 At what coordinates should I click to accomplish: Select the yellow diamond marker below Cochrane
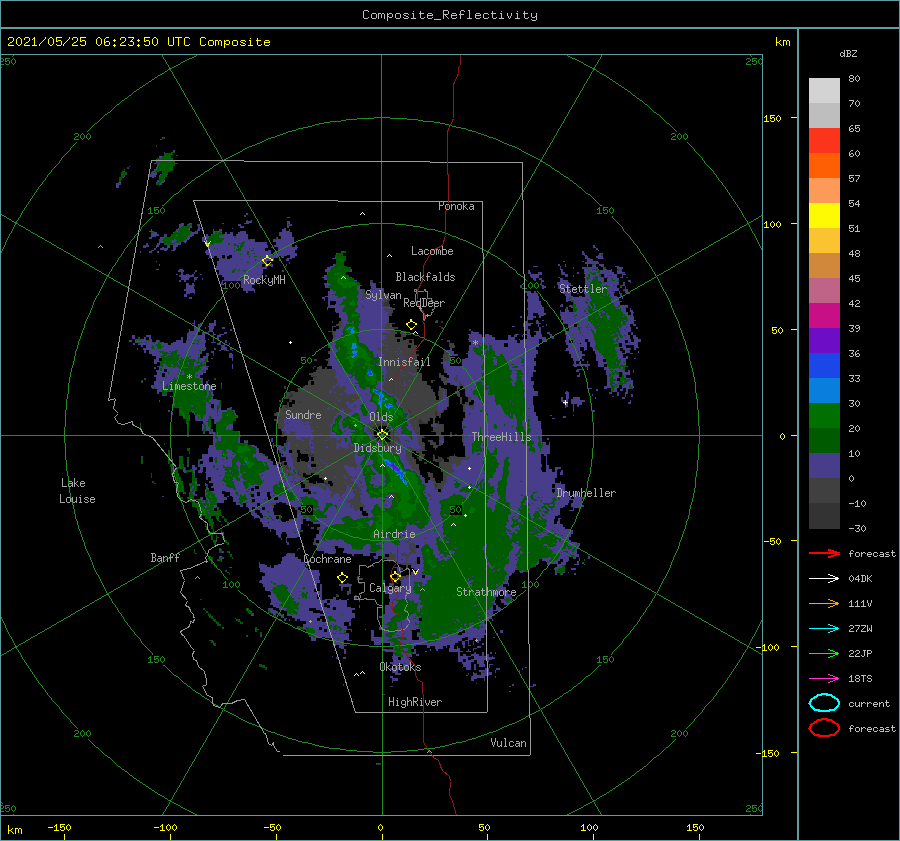(343, 578)
